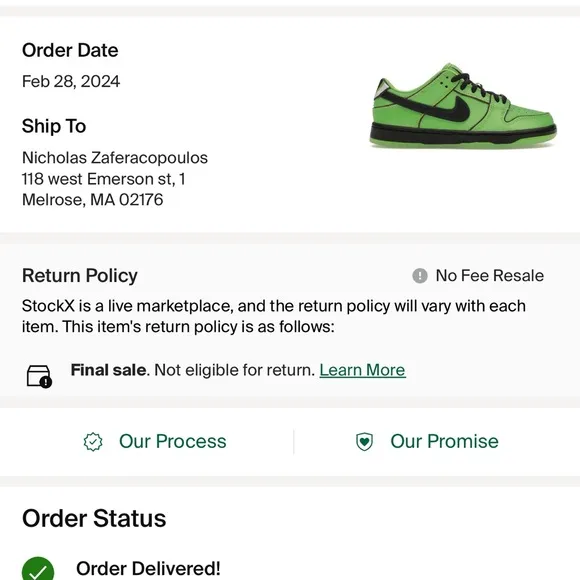The height and width of the screenshot is (580, 580).
Task: Click the green Order Delivered checkmark icon
Action: (38, 568)
